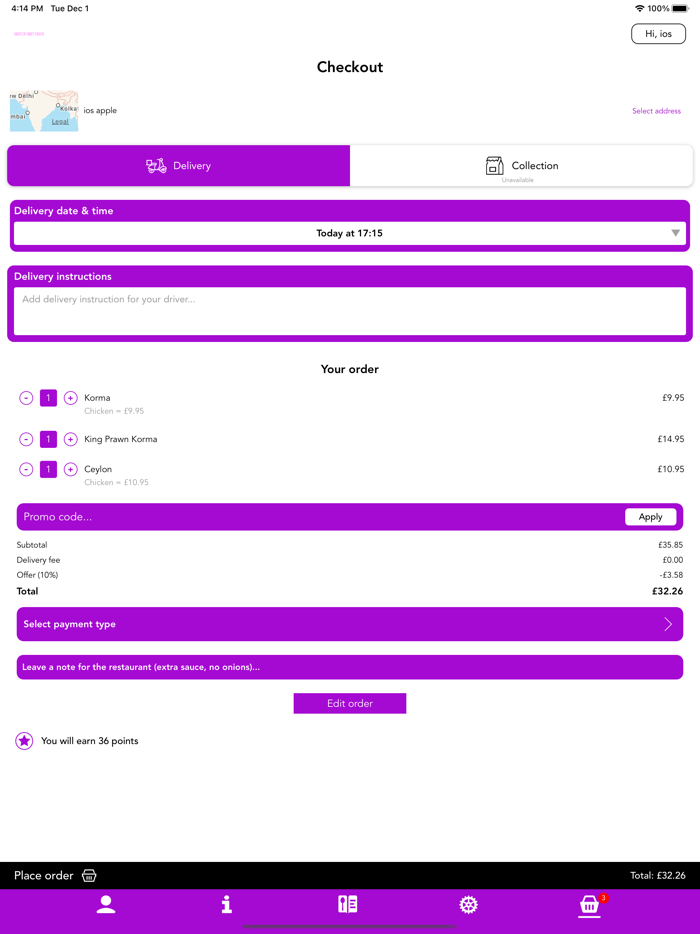Open the info icon in bottom bar

(x=227, y=904)
